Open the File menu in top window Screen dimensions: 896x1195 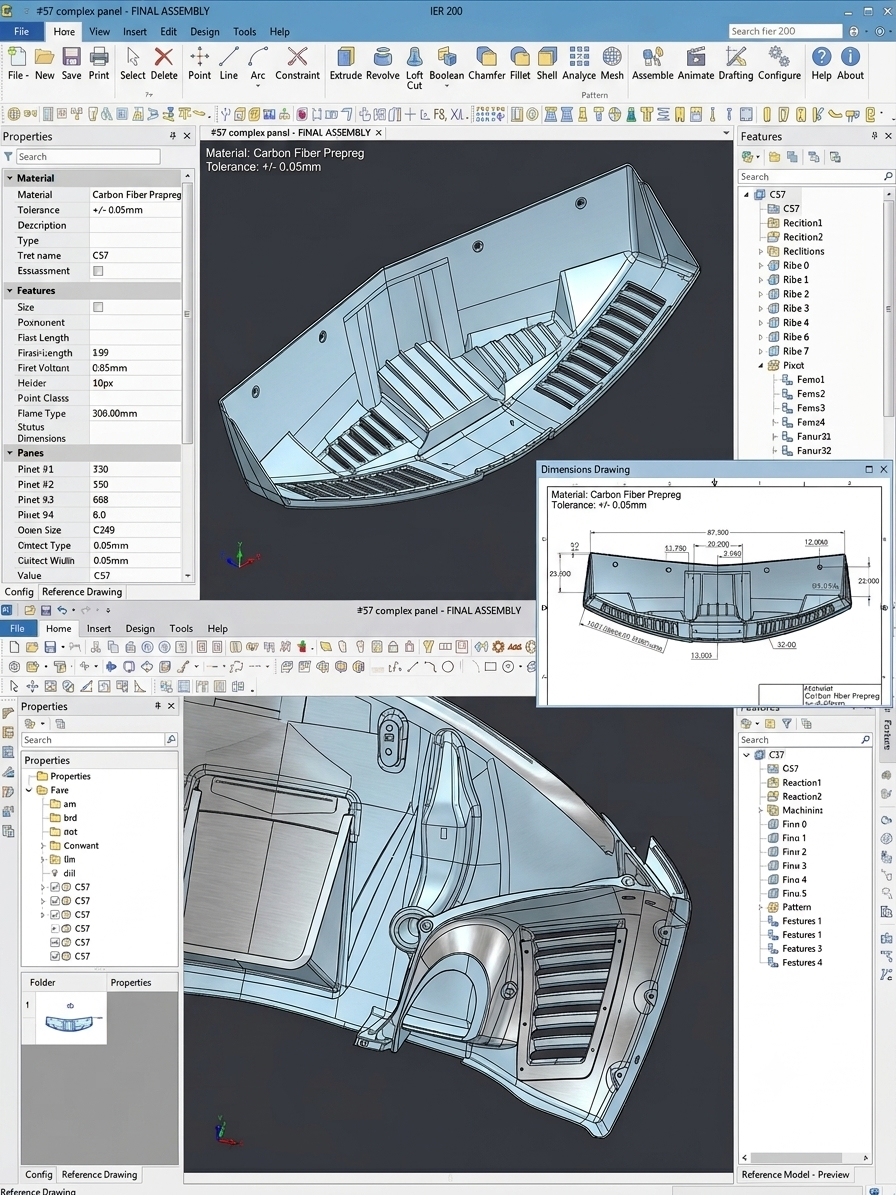click(x=21, y=31)
